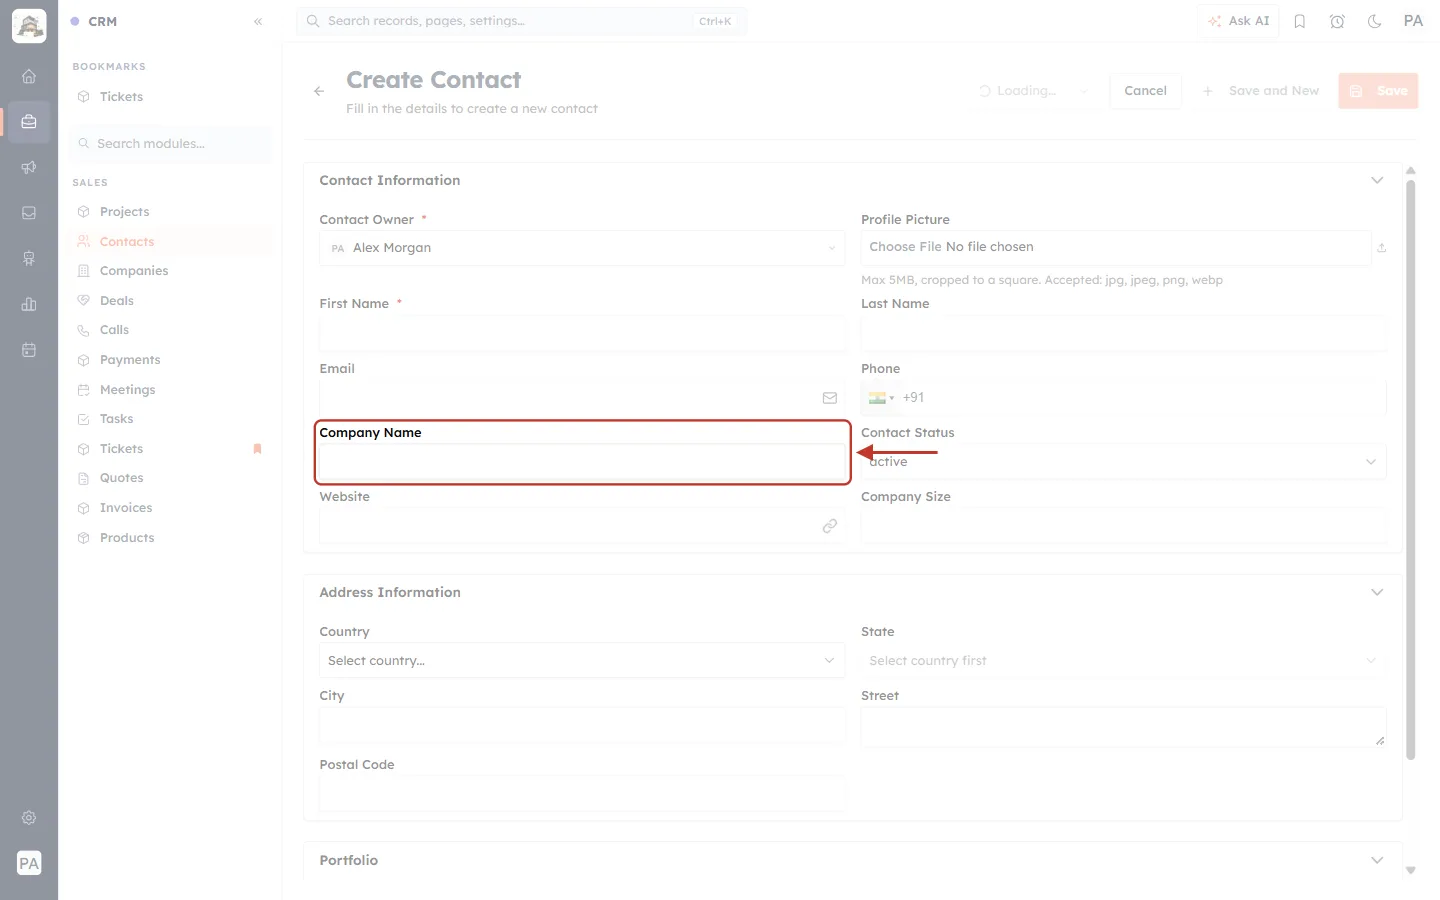The image size is (1440, 900).
Task: Go back using the arrow beside Create Contact
Action: [x=319, y=91]
